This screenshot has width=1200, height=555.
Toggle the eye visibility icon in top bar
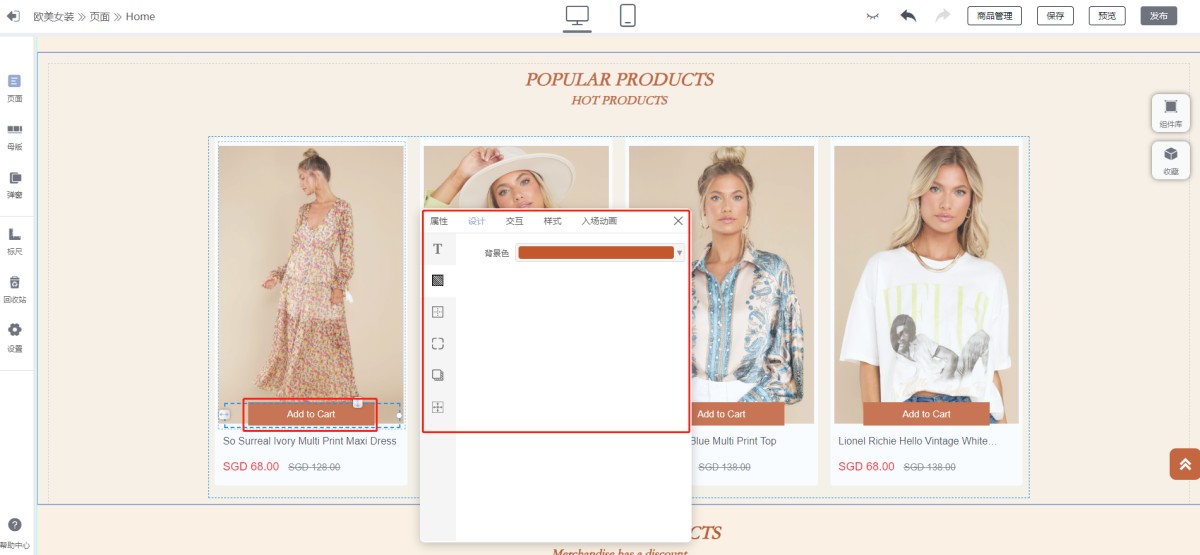pos(872,16)
